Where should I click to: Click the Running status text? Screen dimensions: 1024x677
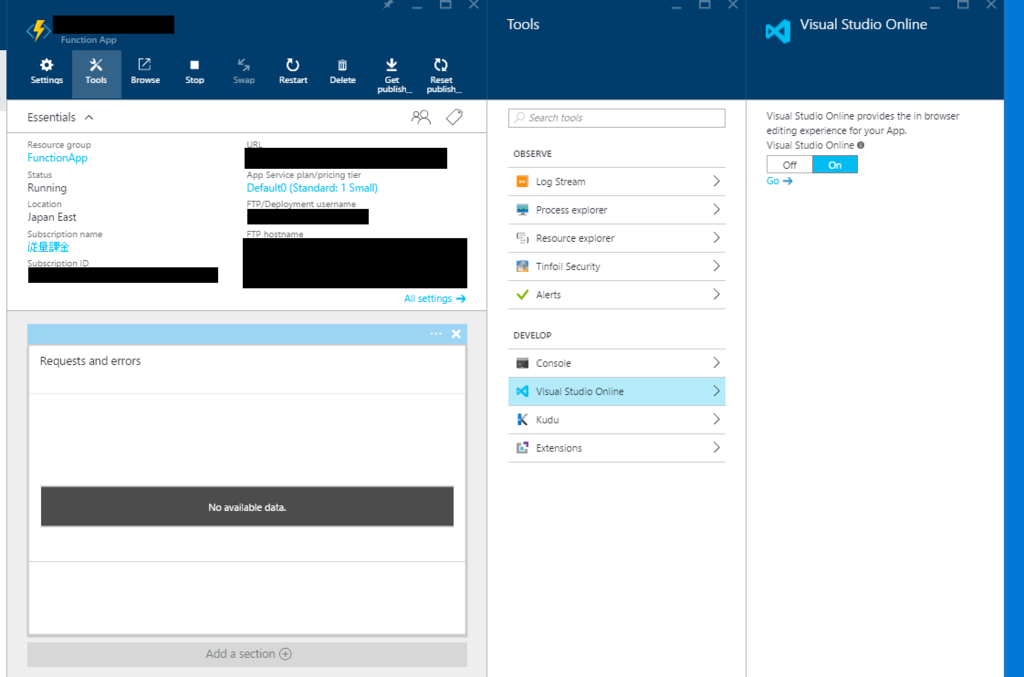[47, 188]
